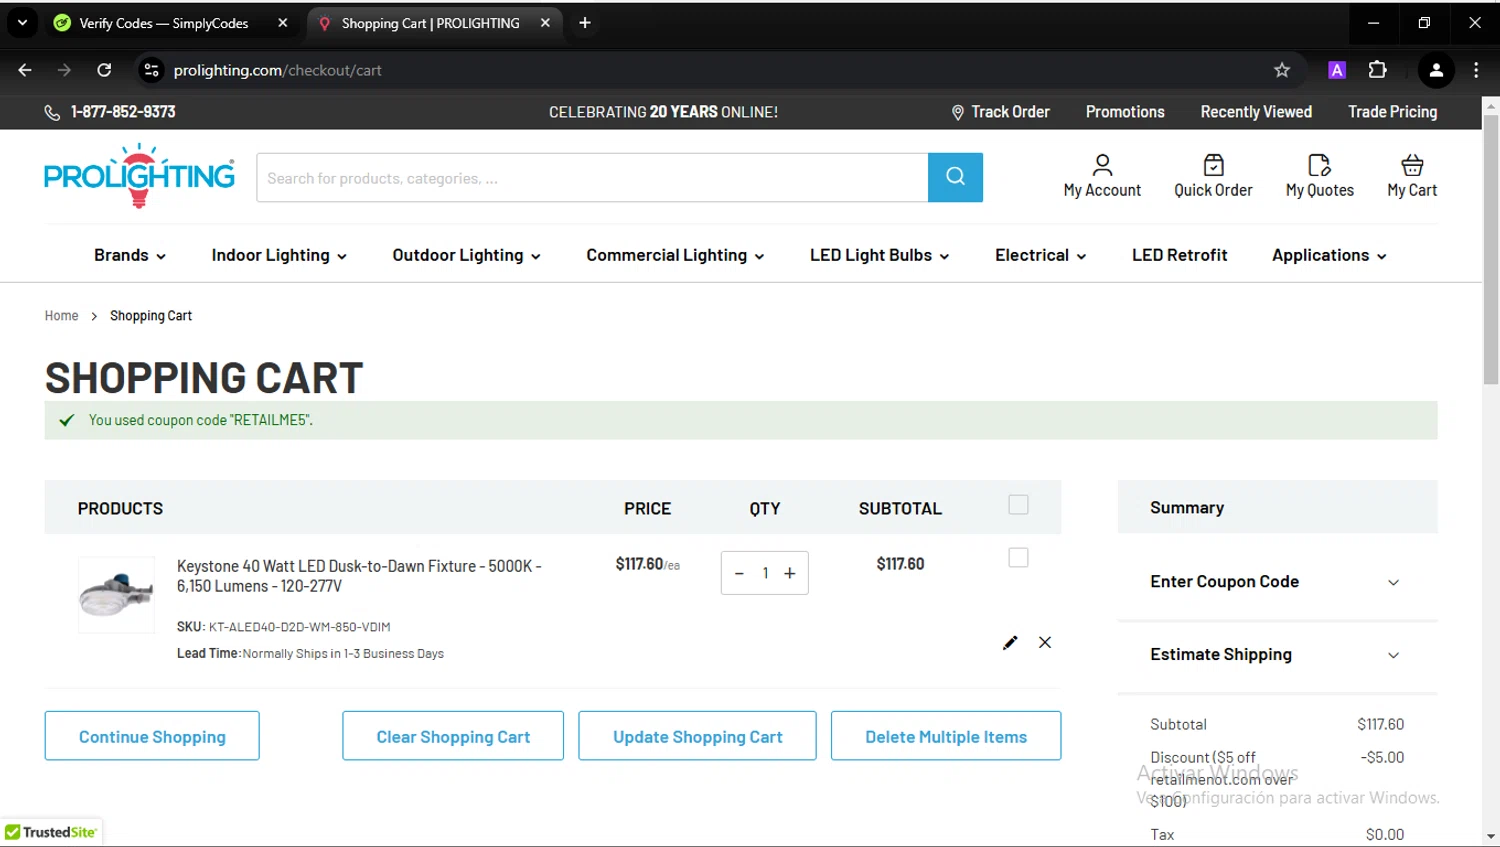Open Trade Pricing link

[1392, 112]
